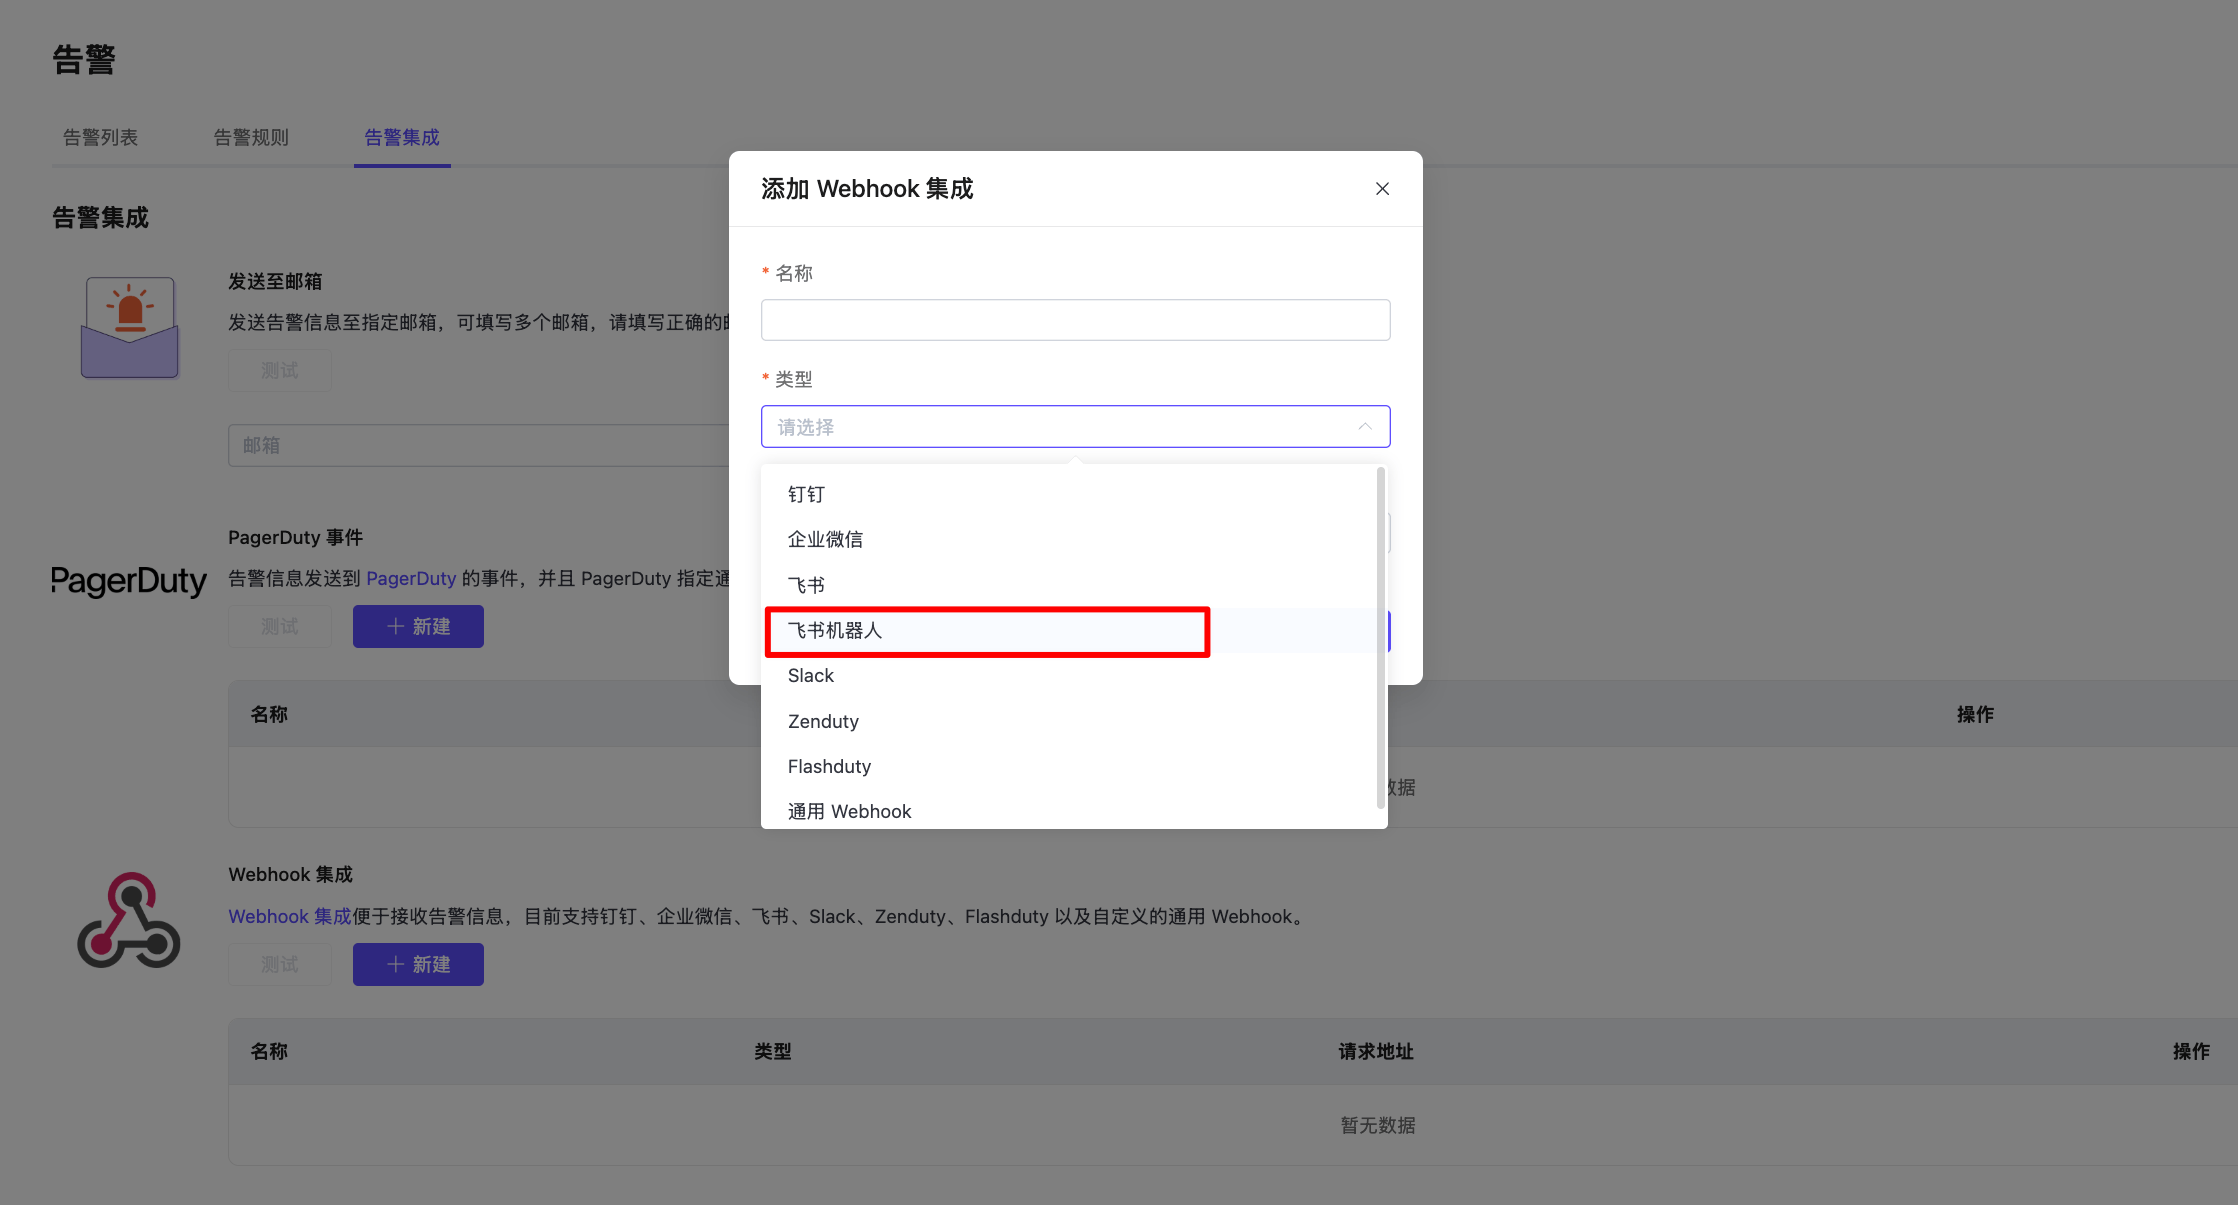
Task: Click the email alert envelope icon
Action: (130, 327)
